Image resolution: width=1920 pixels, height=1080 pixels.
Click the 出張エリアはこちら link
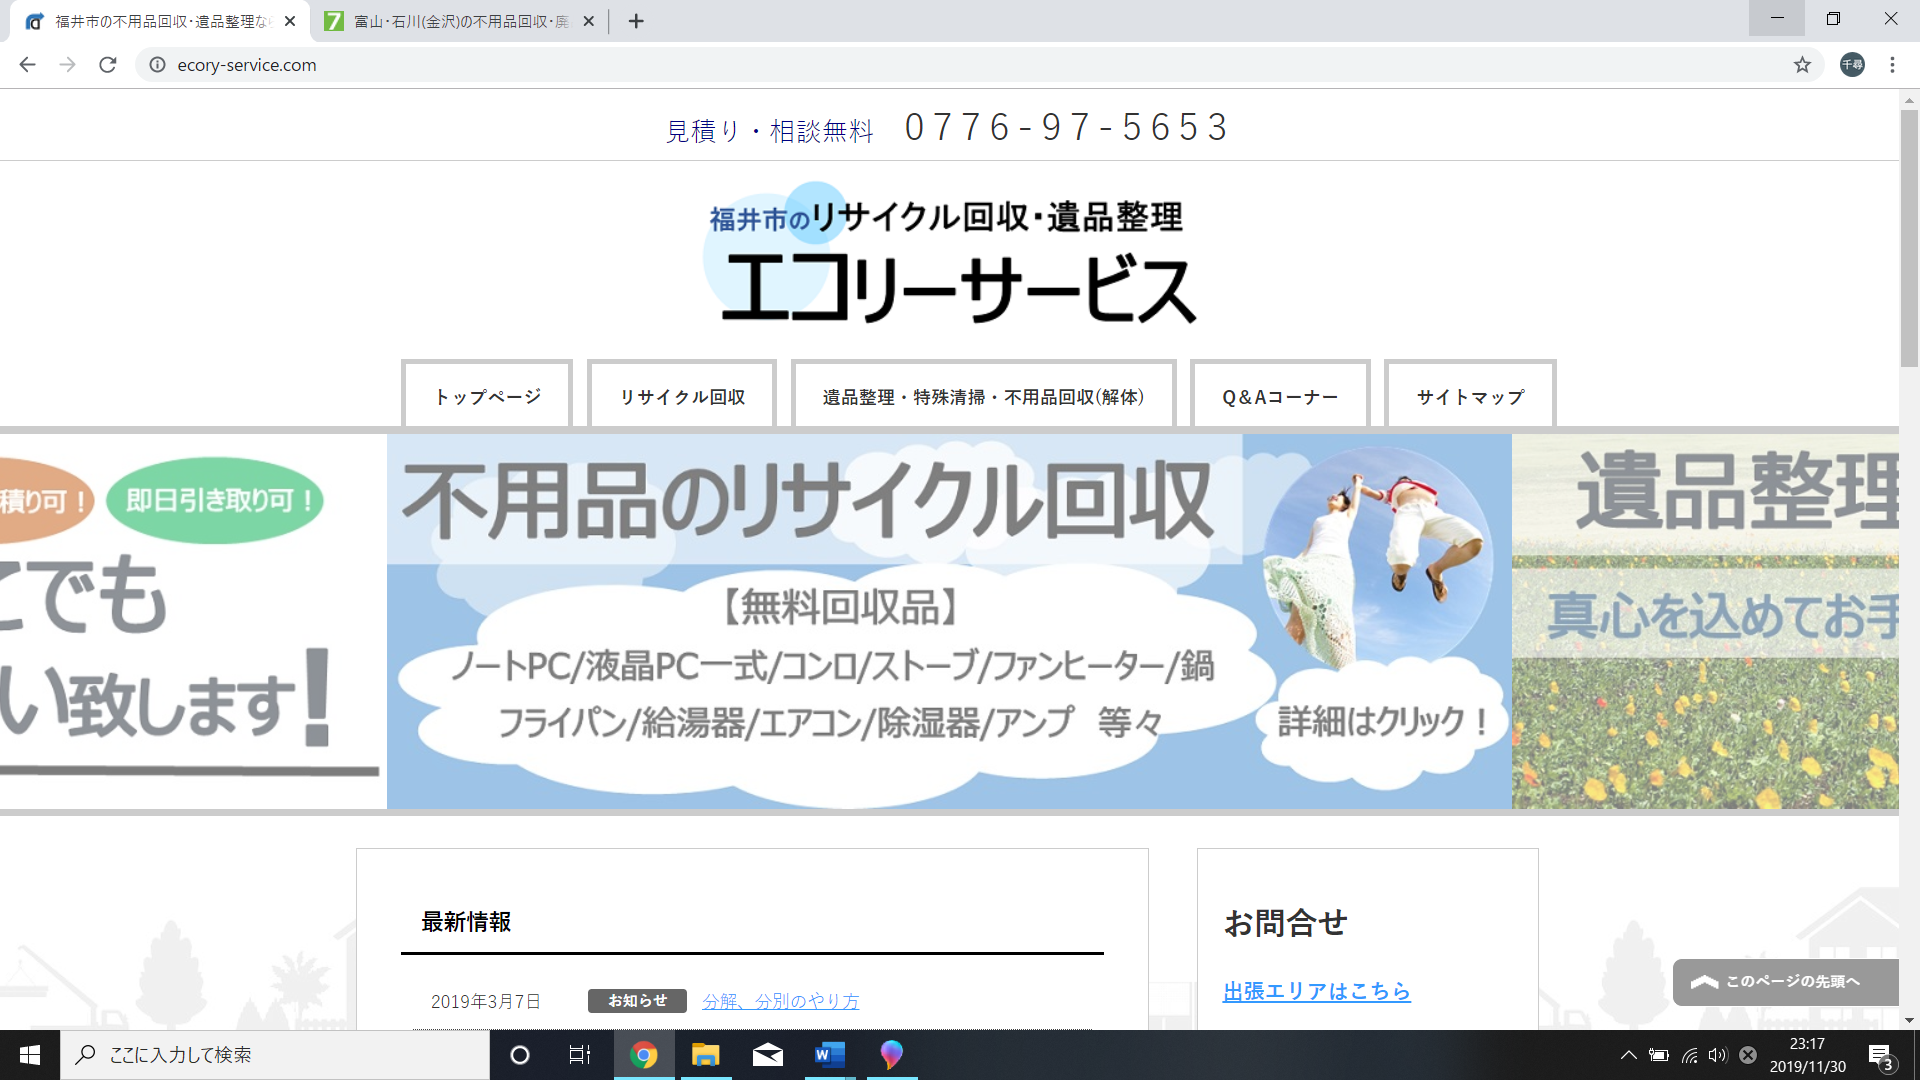tap(1316, 991)
